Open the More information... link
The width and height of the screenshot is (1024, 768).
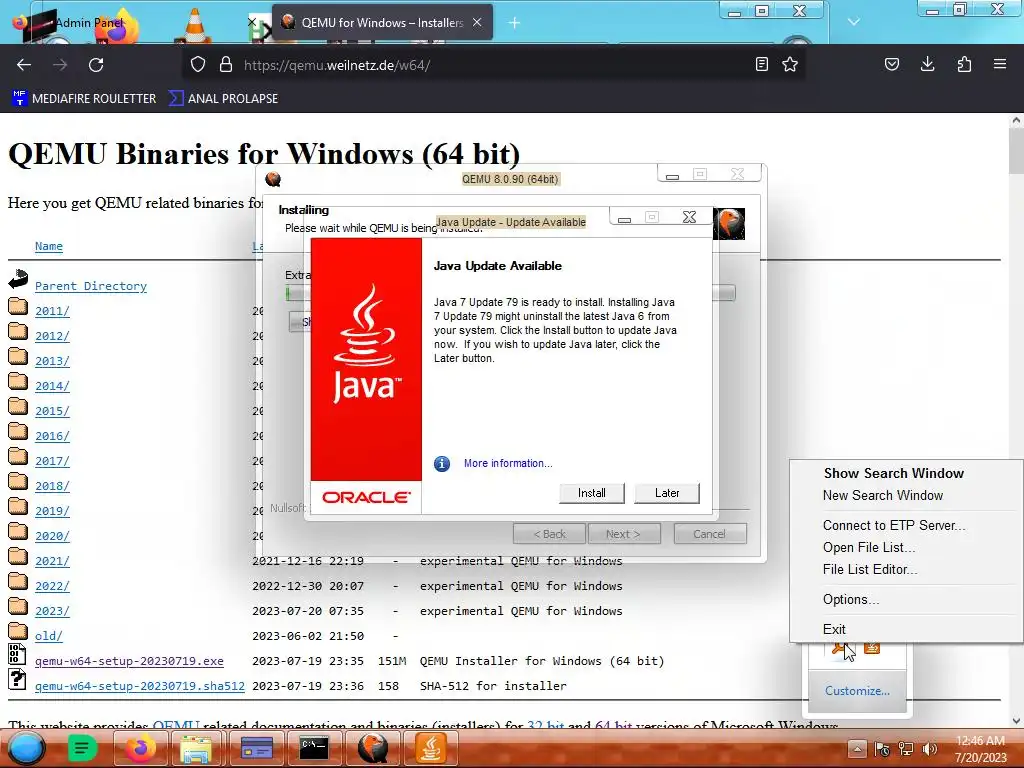pyautogui.click(x=508, y=463)
